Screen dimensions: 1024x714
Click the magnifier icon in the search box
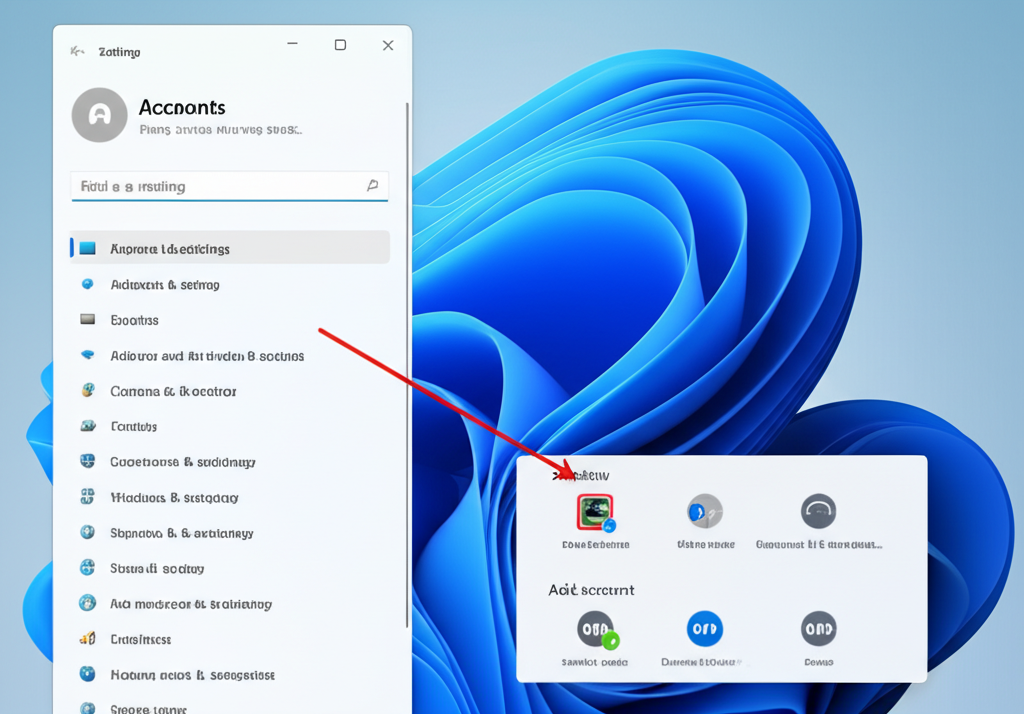click(x=372, y=186)
